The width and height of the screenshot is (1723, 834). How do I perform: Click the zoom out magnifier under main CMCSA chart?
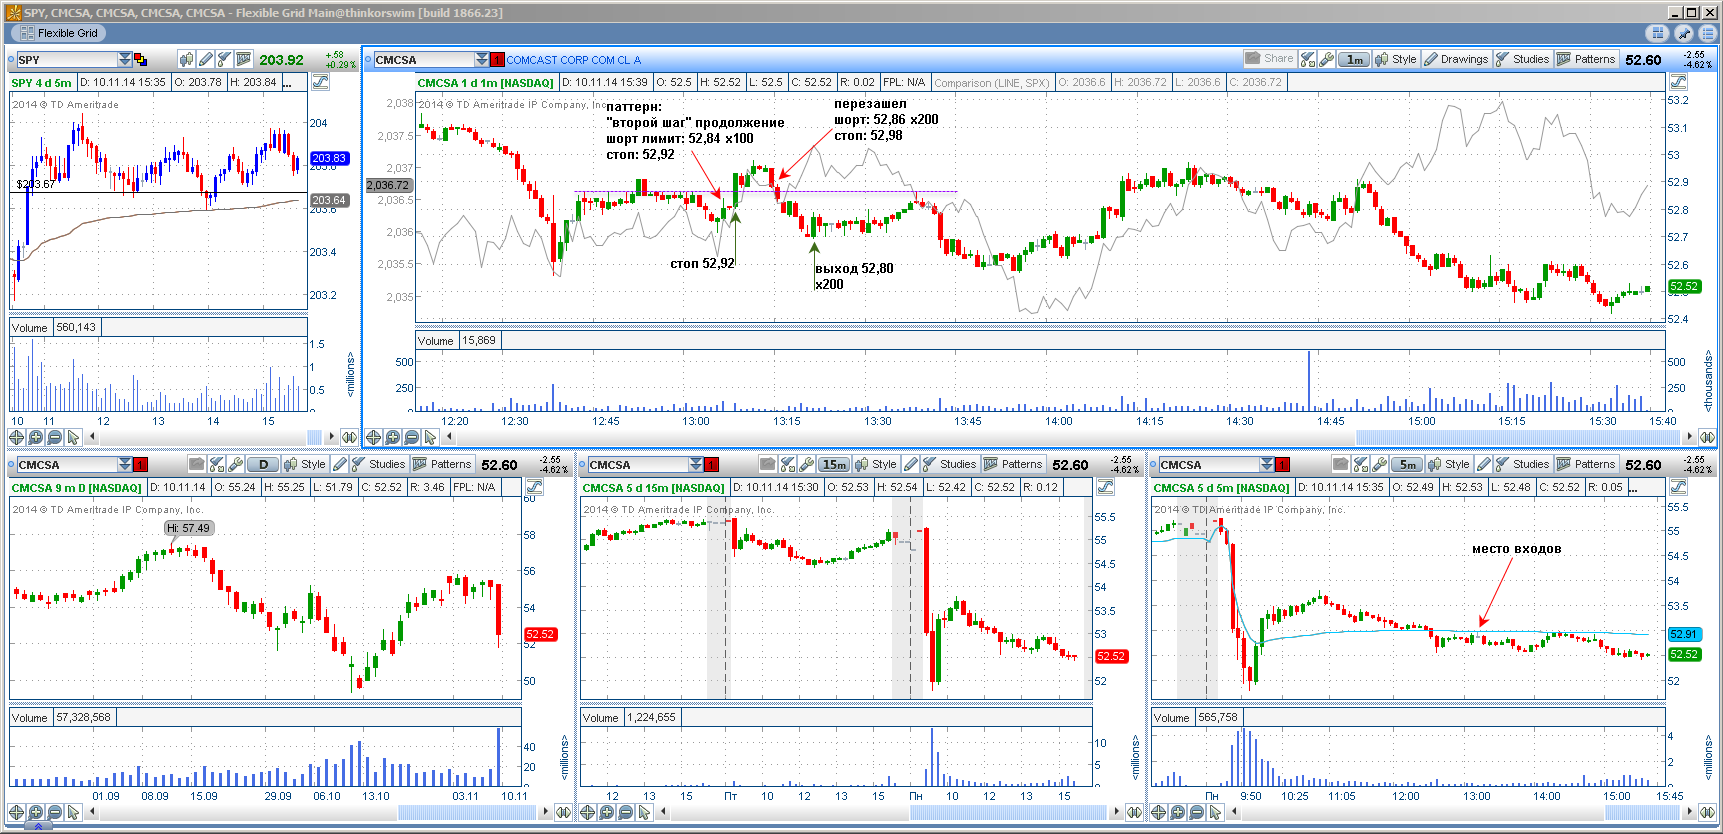coord(411,437)
